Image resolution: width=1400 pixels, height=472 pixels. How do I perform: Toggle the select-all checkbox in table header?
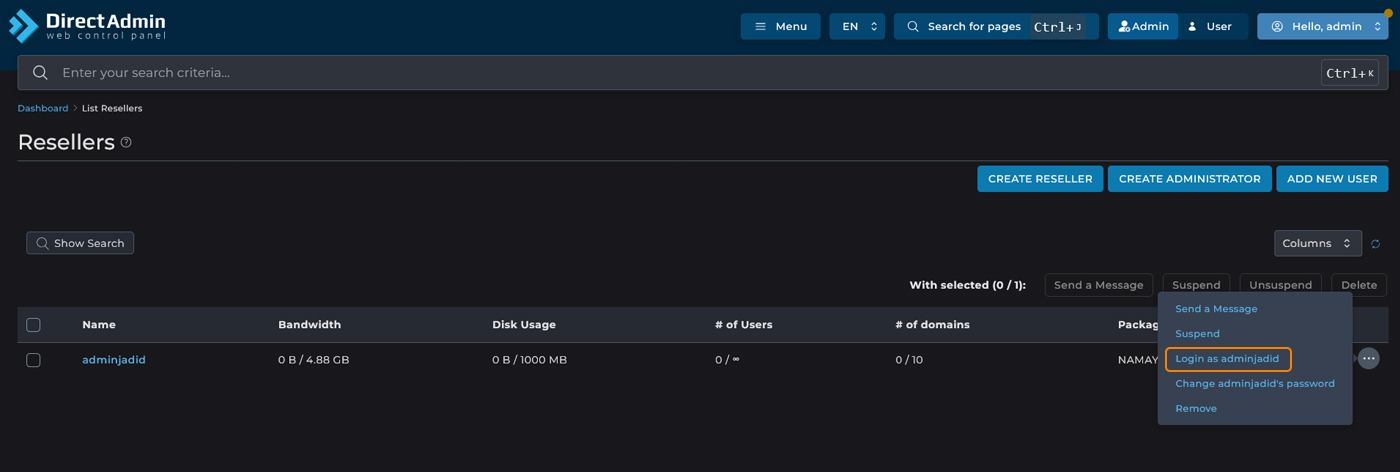[x=33, y=325]
